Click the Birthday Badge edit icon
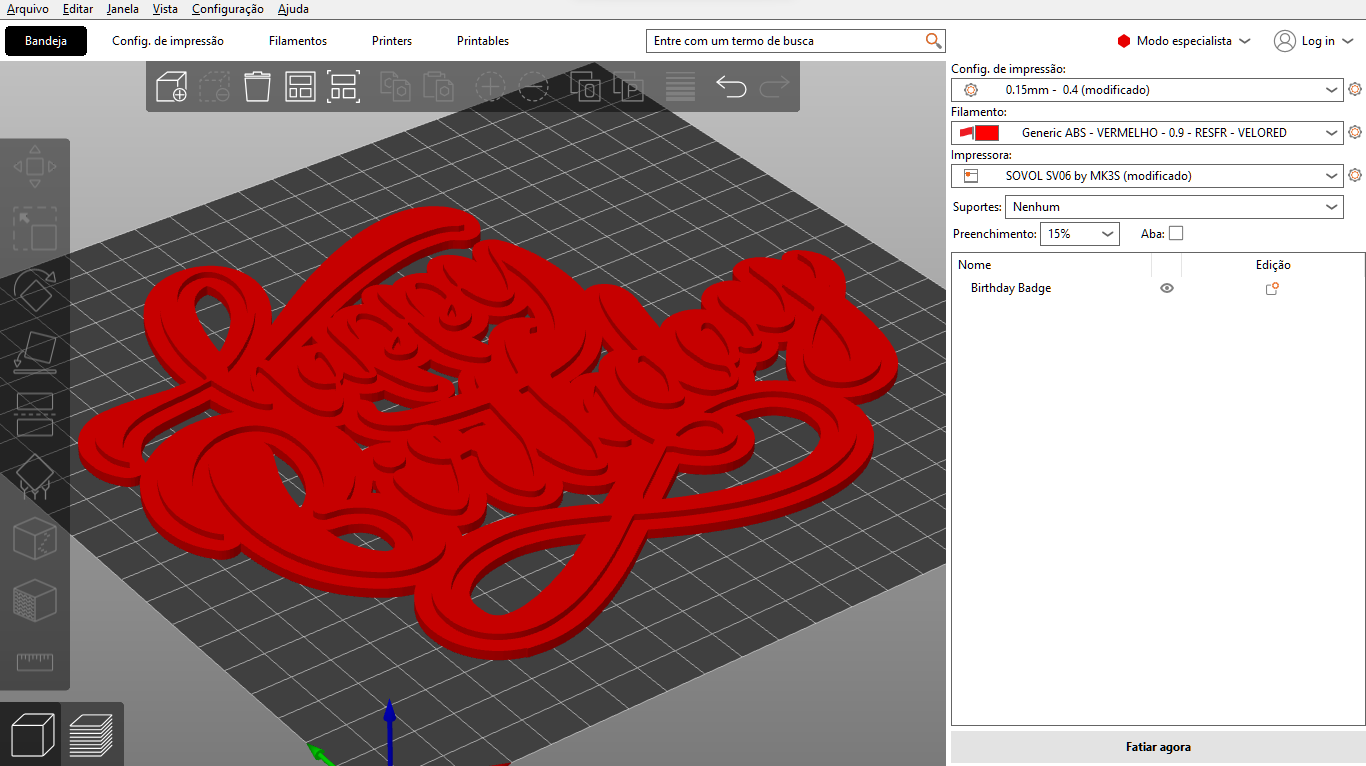The image size is (1366, 766). [x=1273, y=288]
